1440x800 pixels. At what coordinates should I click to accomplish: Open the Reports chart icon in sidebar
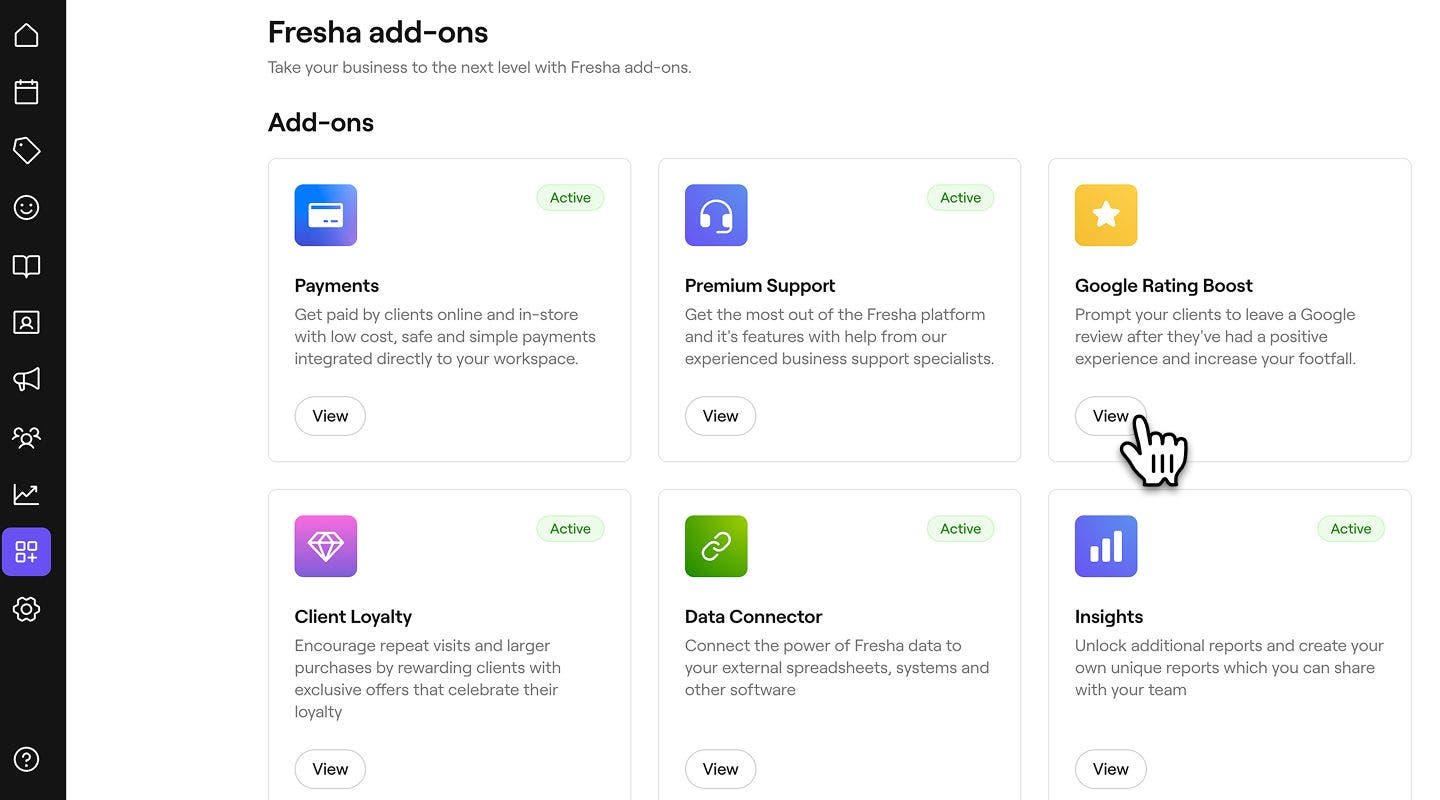(x=26, y=494)
